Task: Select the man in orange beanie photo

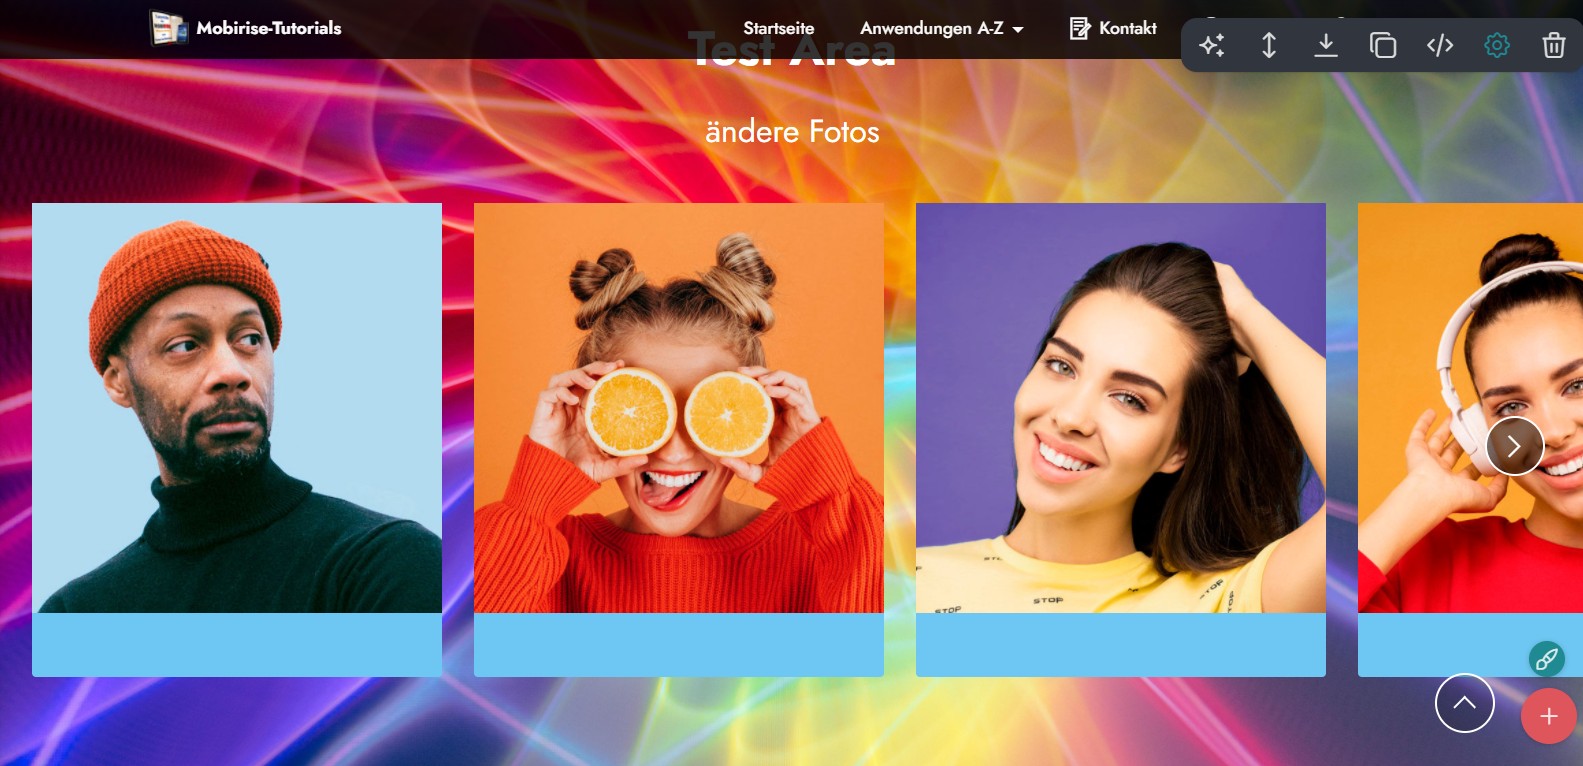Action: pyautogui.click(x=237, y=408)
